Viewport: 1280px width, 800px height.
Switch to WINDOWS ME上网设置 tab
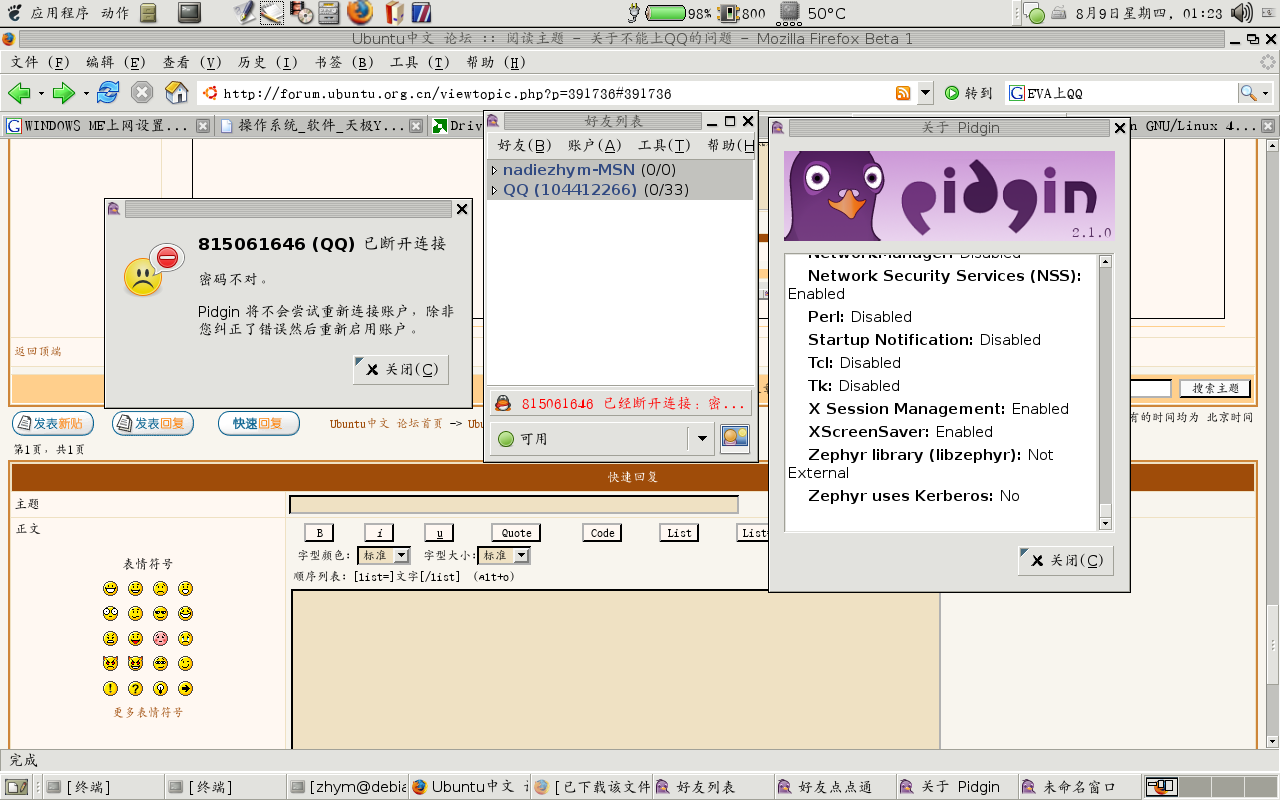[106, 126]
